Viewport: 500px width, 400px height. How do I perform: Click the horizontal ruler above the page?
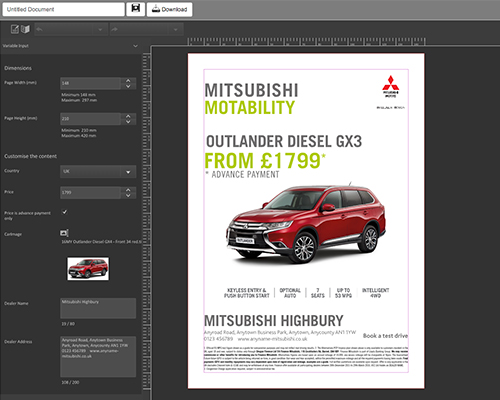tap(306, 41)
